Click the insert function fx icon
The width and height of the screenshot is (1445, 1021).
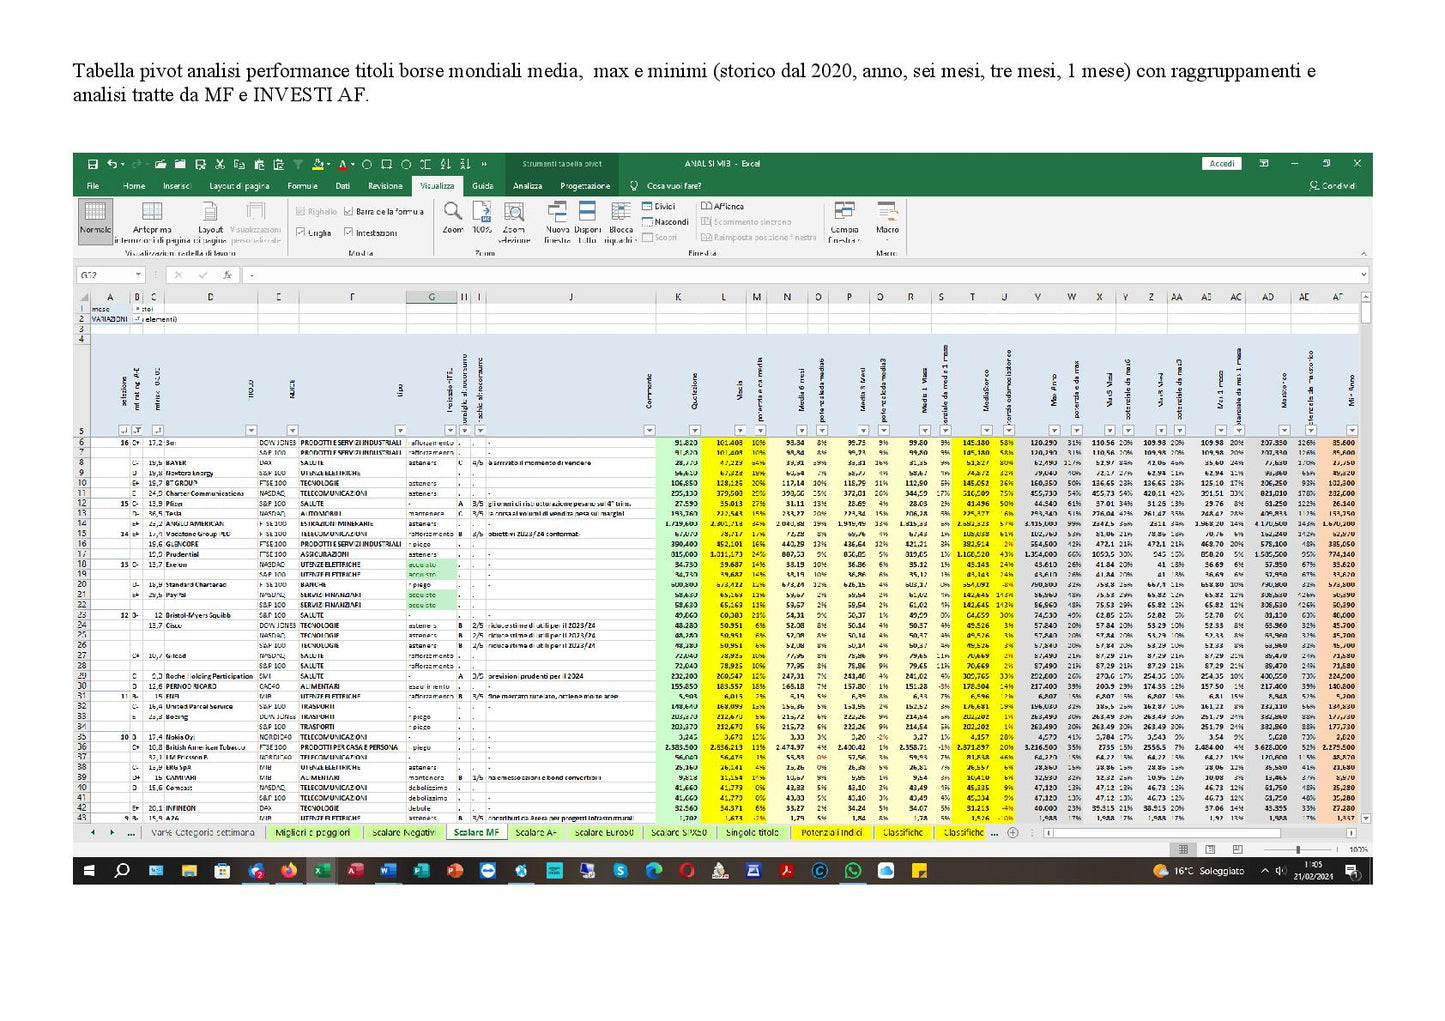click(x=227, y=275)
